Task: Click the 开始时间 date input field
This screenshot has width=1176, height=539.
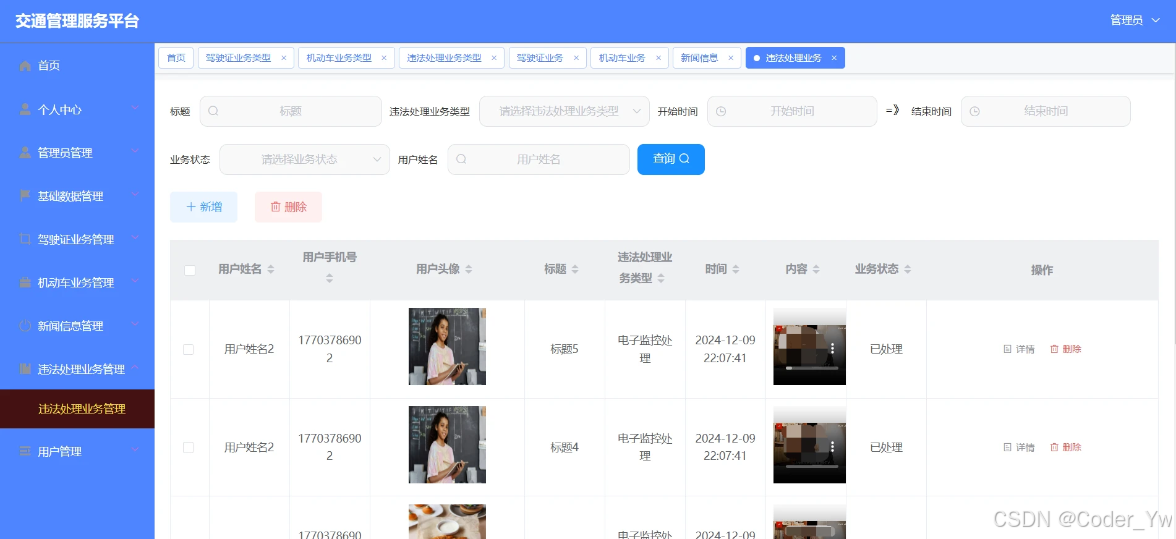Action: [792, 111]
